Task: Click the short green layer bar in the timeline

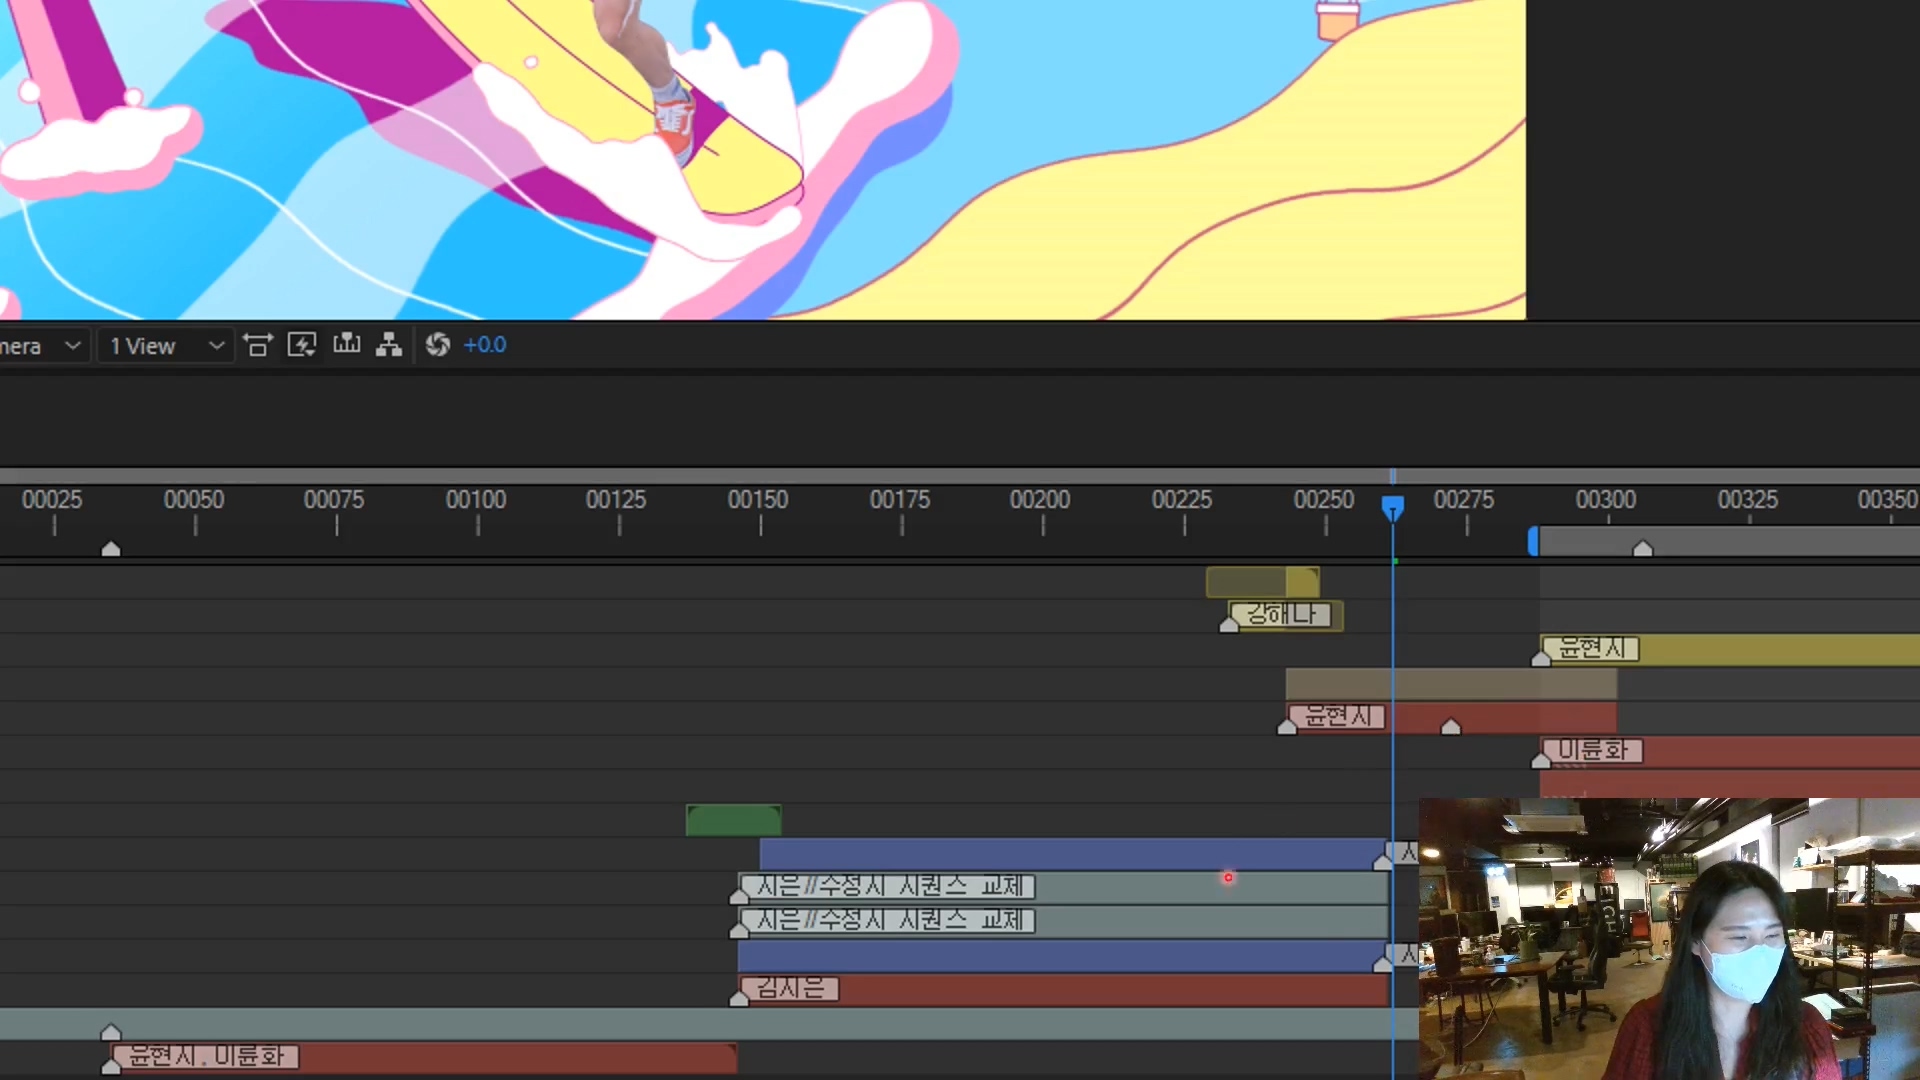Action: point(733,819)
